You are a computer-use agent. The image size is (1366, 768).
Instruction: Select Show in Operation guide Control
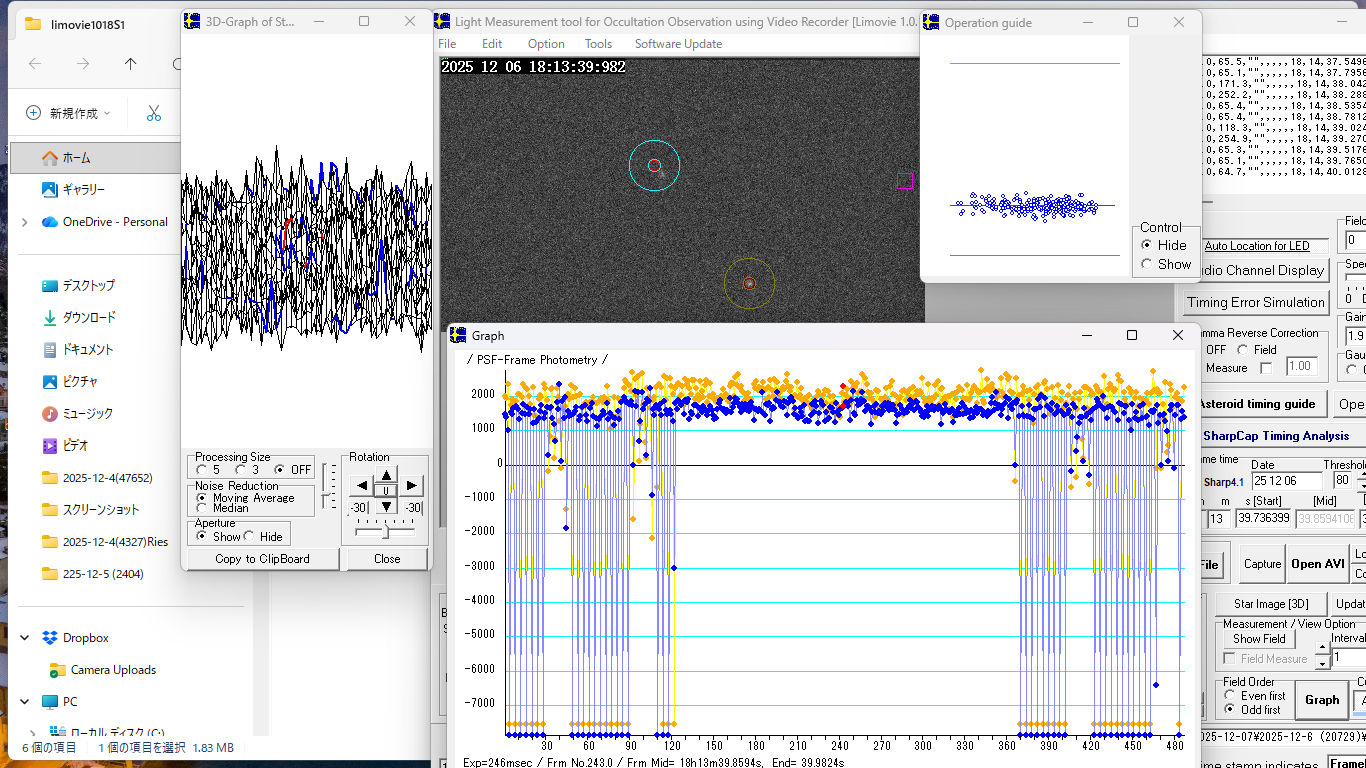click(1146, 264)
